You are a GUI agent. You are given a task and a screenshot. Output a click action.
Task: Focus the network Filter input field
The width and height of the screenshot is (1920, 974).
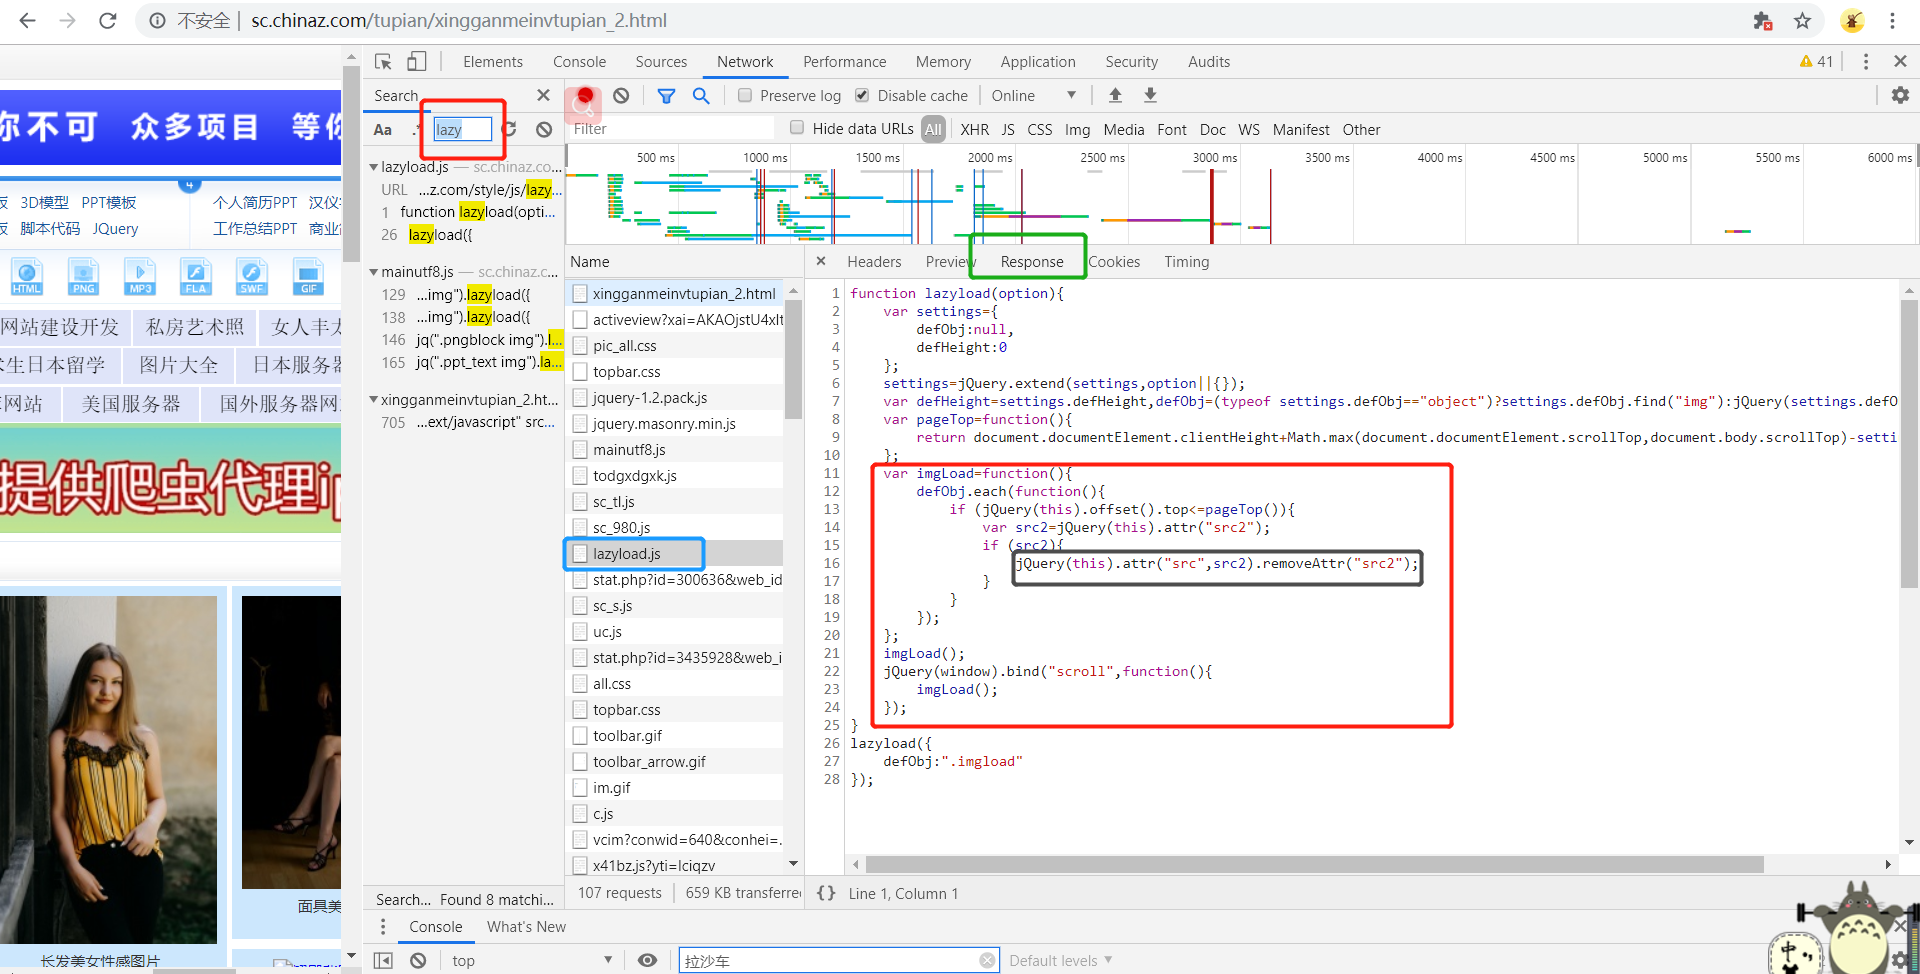[671, 129]
